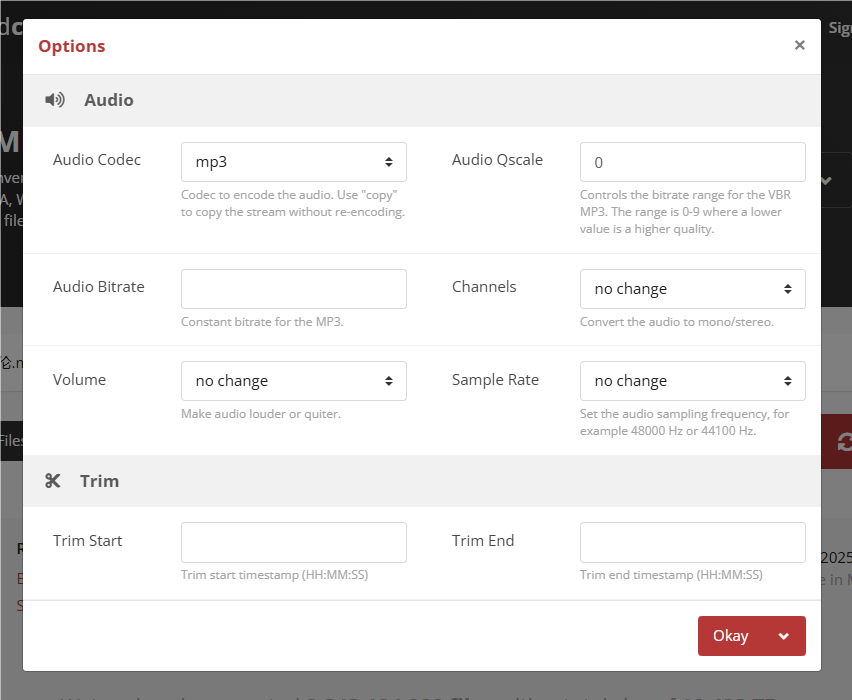Expand the Channels dropdown
Image resolution: width=852 pixels, height=700 pixels.
point(692,289)
